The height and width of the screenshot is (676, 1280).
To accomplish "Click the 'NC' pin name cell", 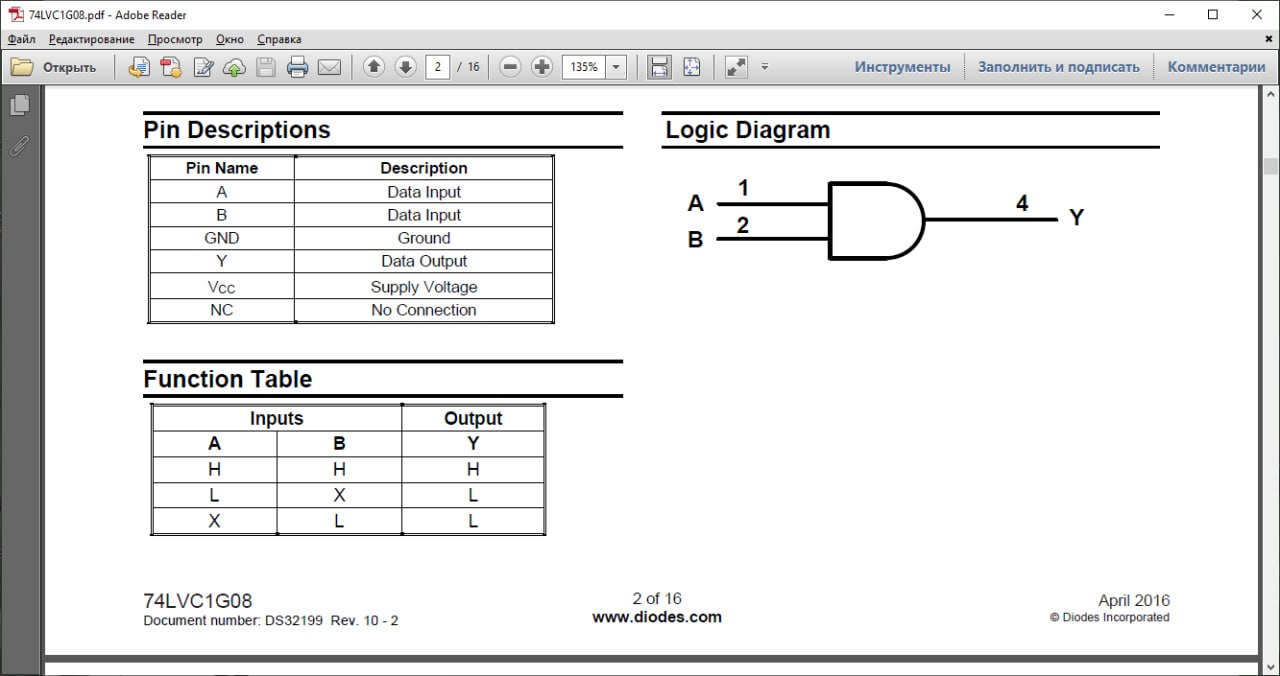I will [x=222, y=310].
